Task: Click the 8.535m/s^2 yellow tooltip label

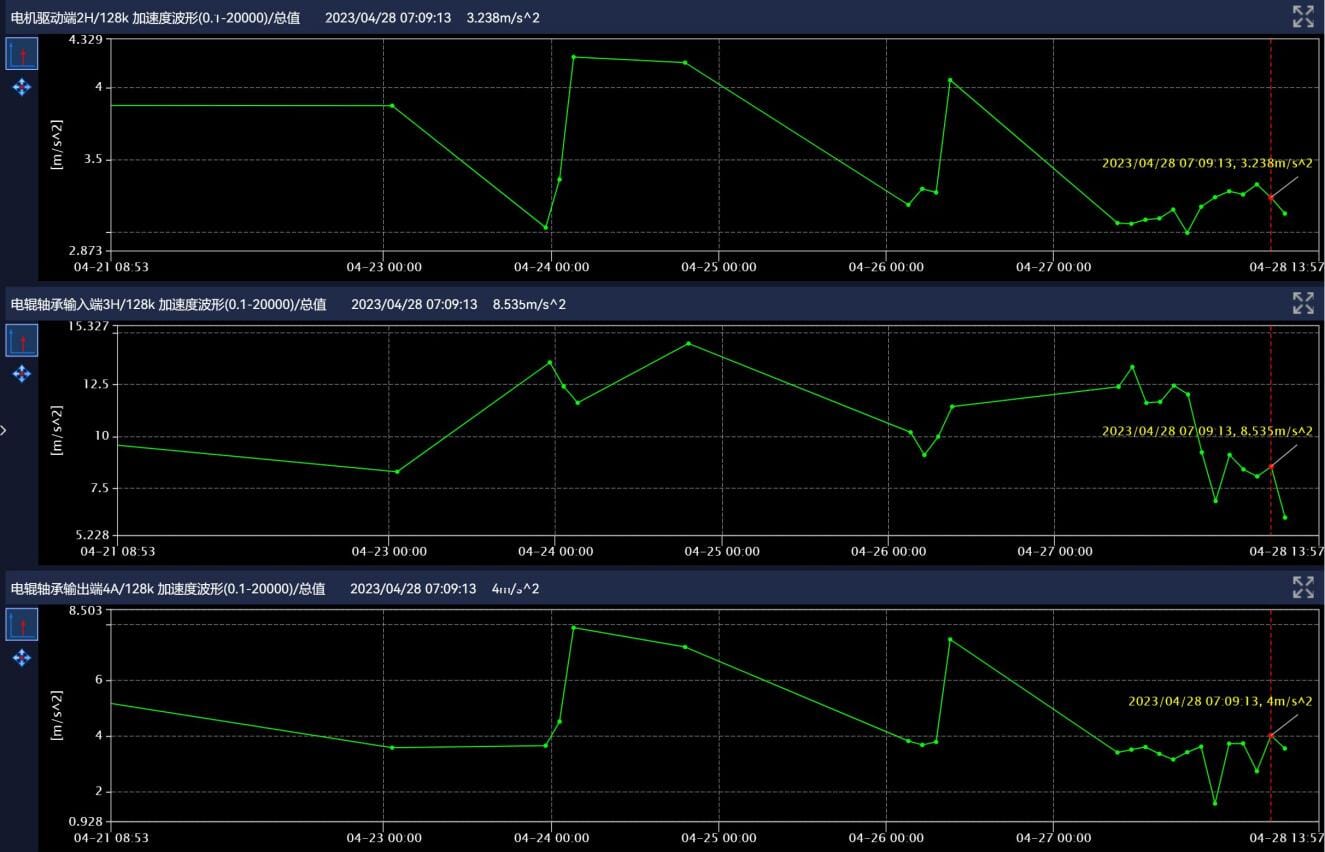Action: [1206, 431]
